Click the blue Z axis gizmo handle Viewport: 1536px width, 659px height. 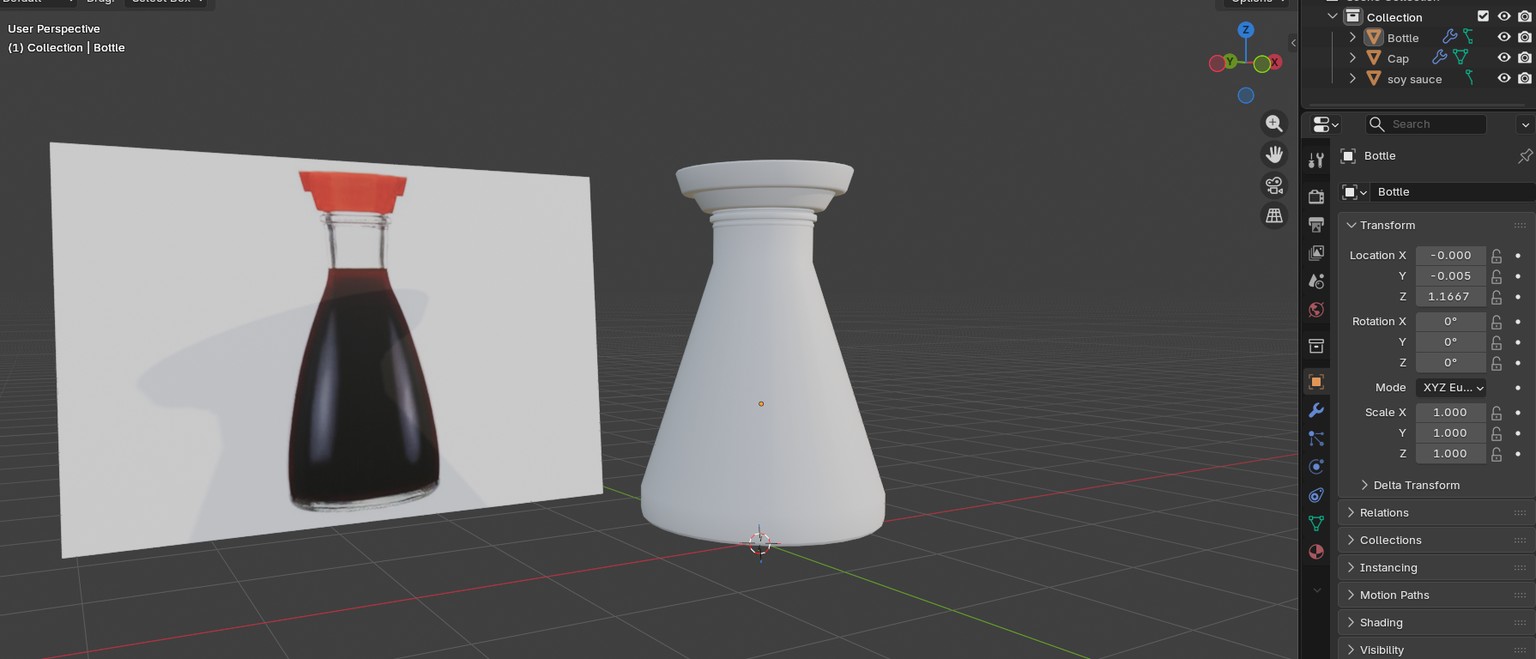[1246, 30]
